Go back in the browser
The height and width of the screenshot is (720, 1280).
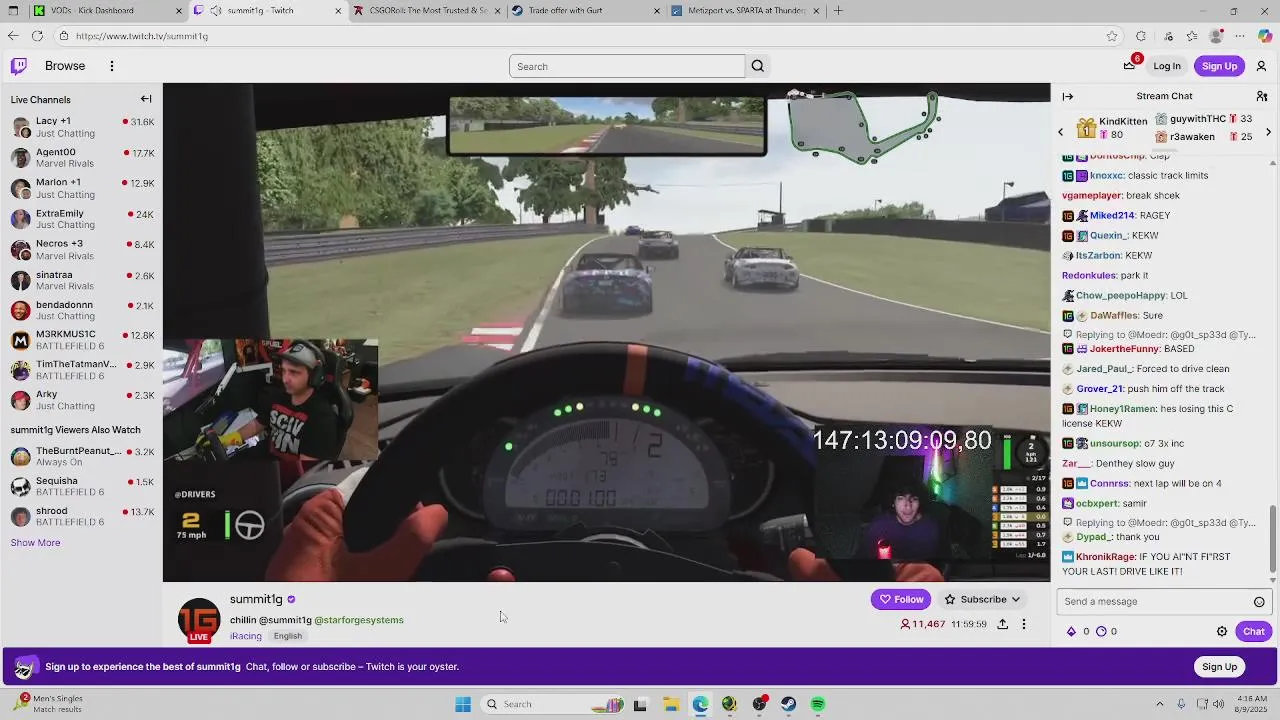click(x=12, y=36)
